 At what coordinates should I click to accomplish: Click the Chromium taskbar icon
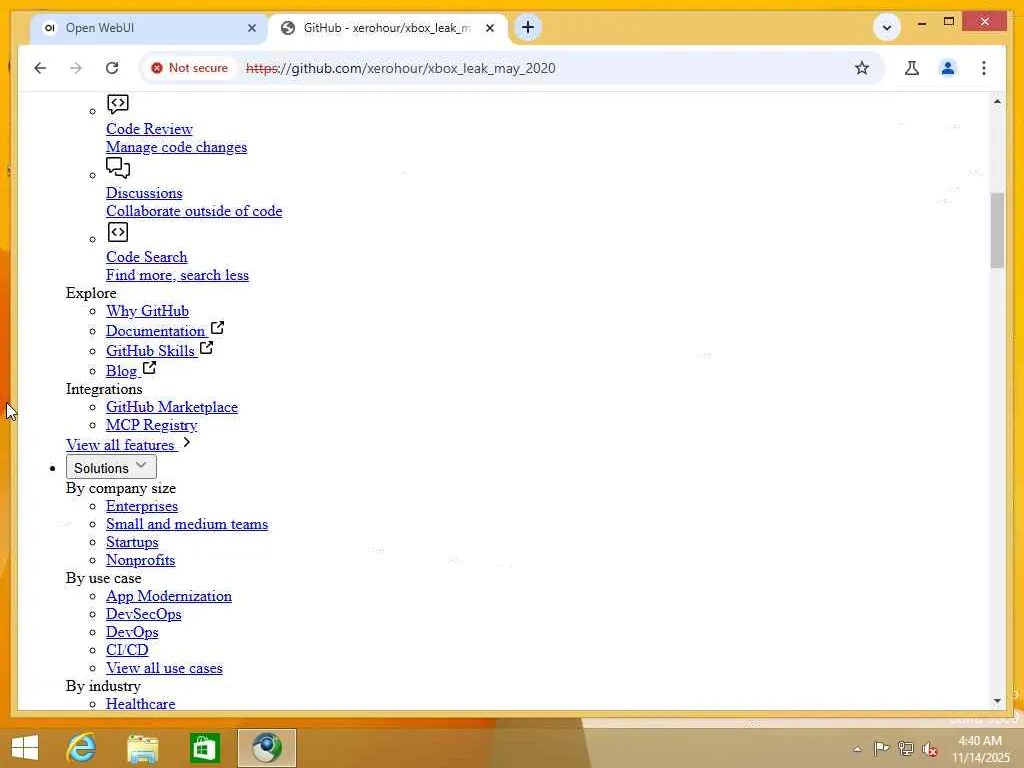click(x=266, y=748)
